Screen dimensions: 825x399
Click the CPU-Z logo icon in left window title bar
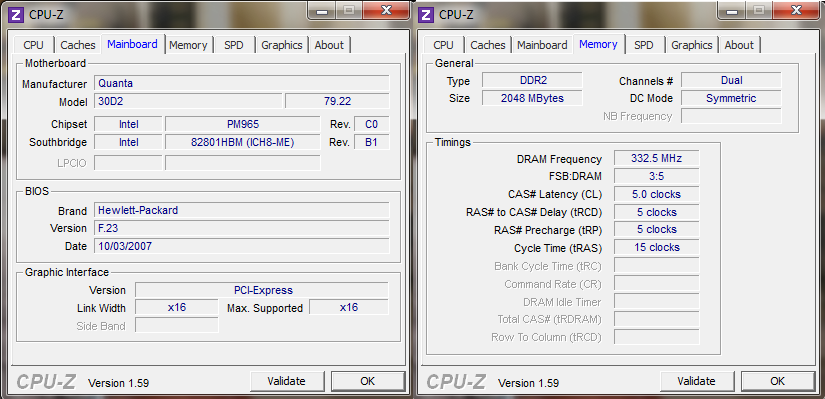pos(16,14)
